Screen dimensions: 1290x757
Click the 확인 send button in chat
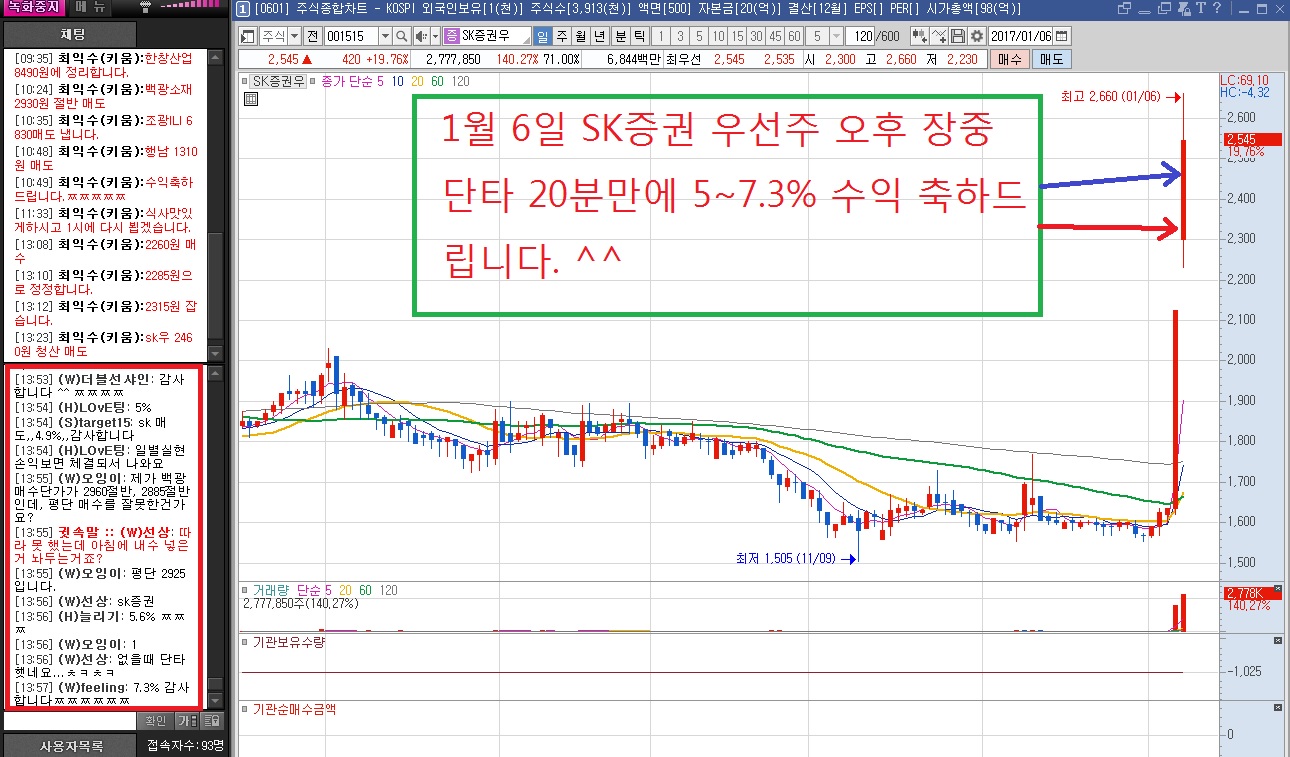point(156,720)
